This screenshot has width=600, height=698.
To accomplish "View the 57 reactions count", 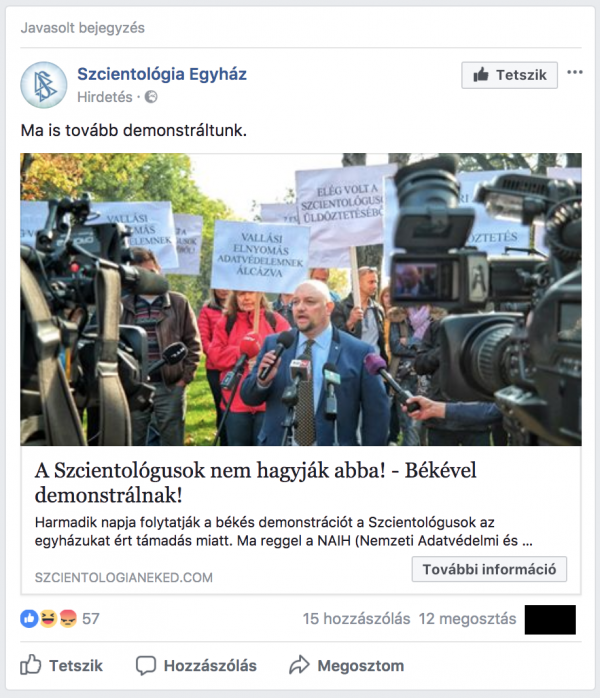I will click(x=91, y=619).
